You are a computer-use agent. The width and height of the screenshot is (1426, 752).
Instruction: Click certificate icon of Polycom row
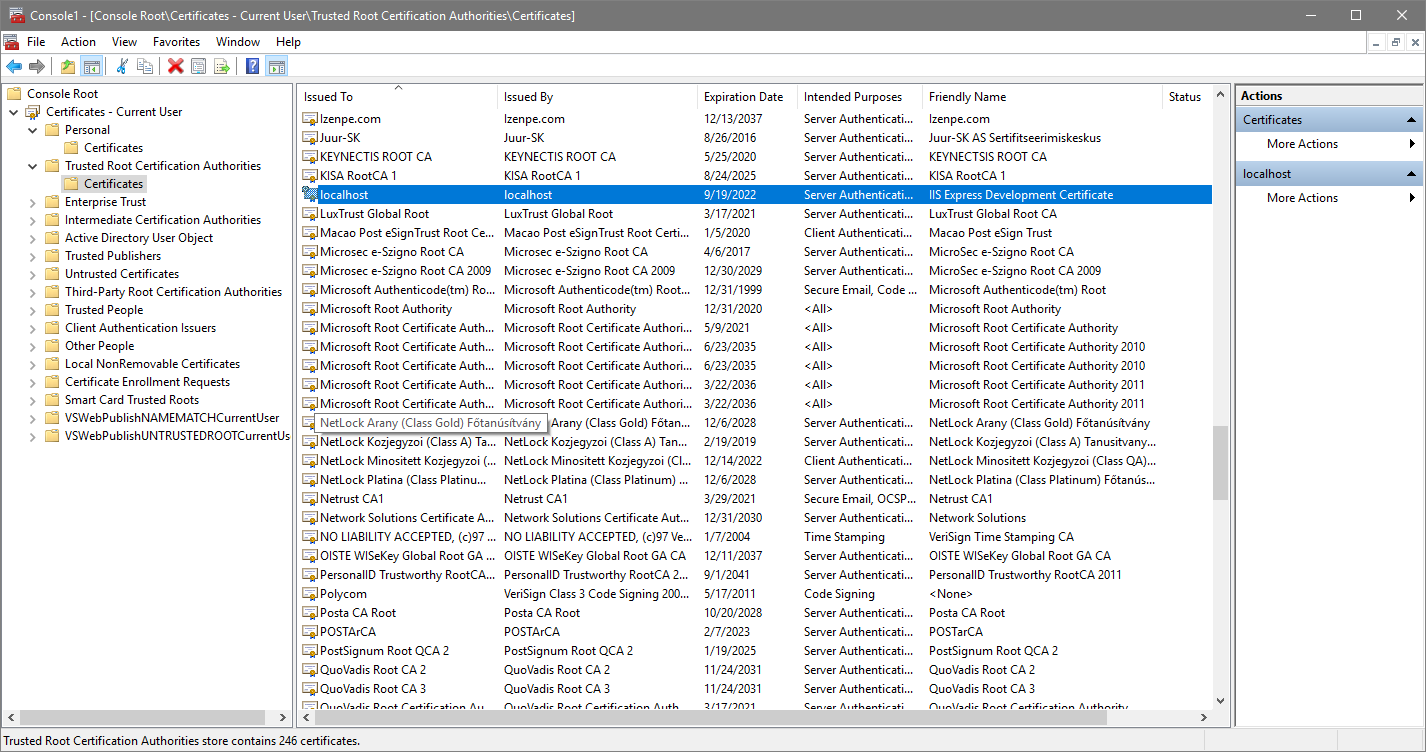pos(310,594)
